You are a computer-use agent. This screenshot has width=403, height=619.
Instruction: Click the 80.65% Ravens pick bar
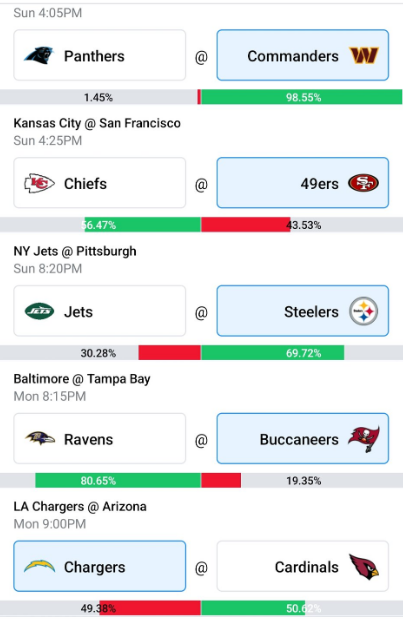tap(118, 480)
